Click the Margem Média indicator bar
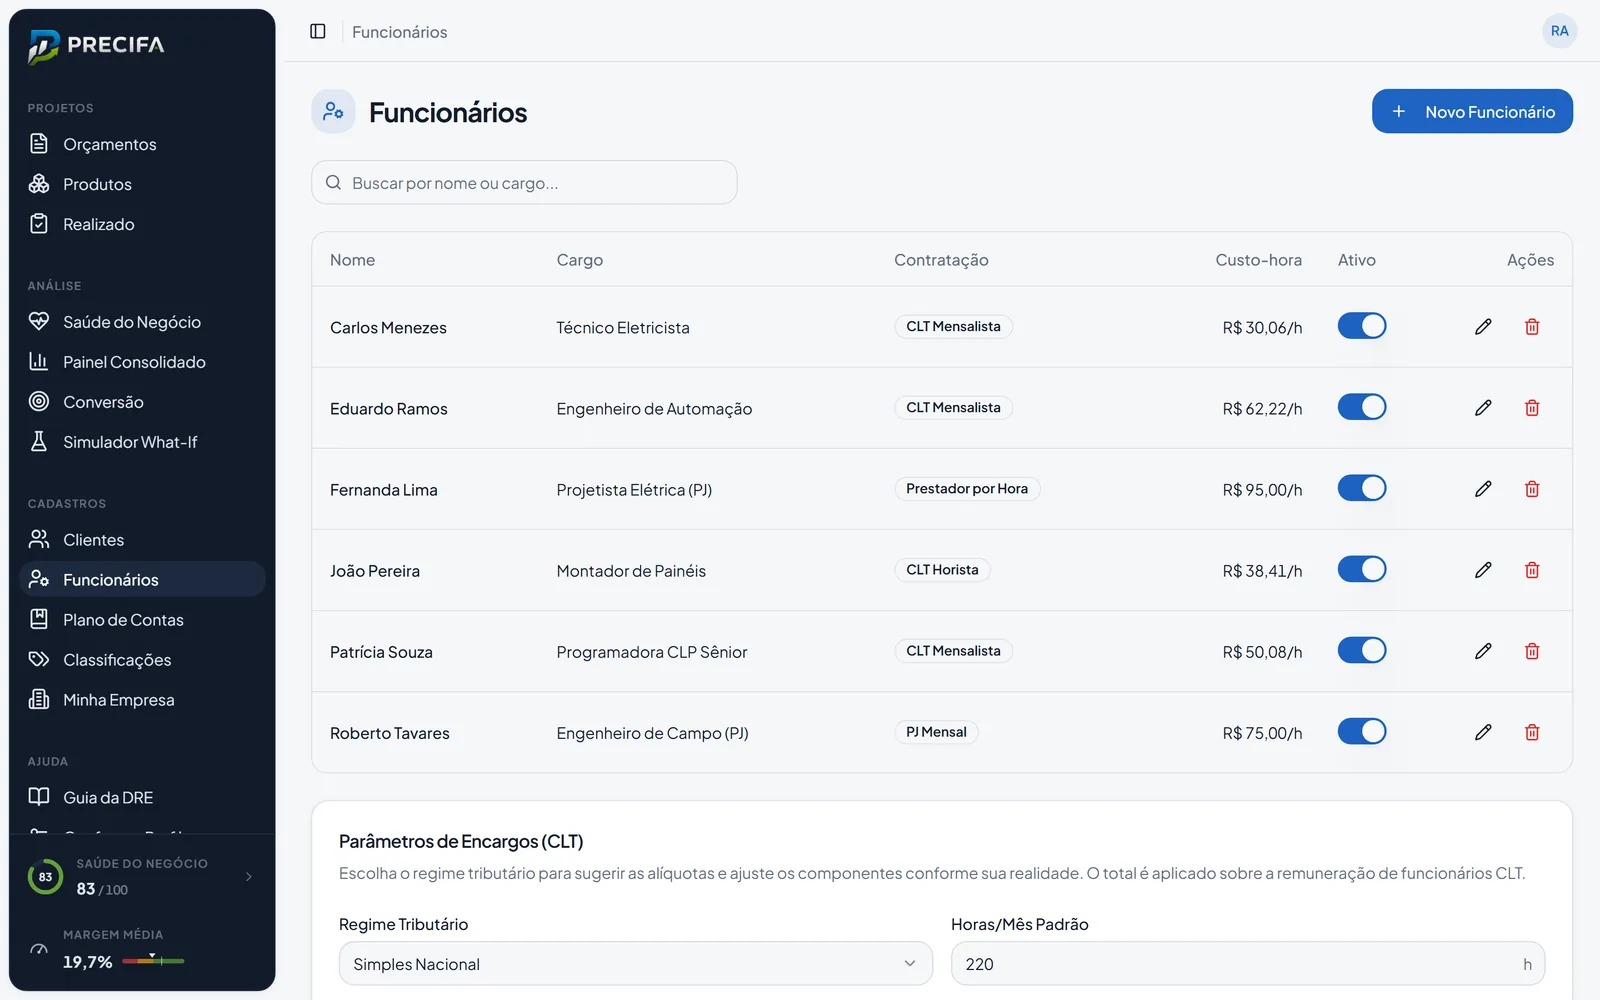 click(x=153, y=961)
